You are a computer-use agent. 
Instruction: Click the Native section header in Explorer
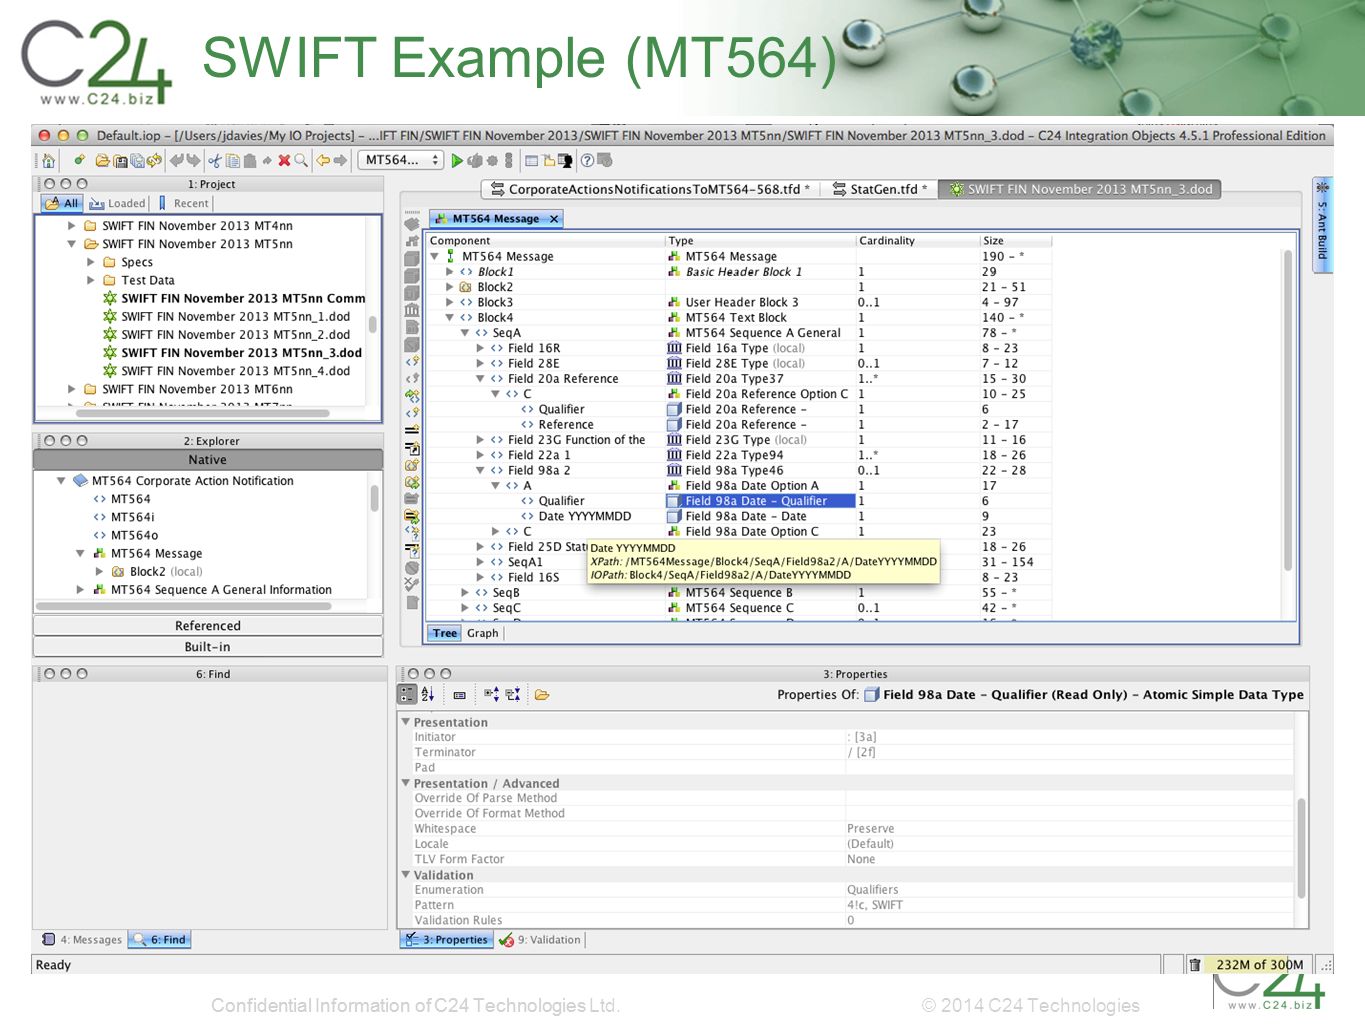click(x=208, y=460)
